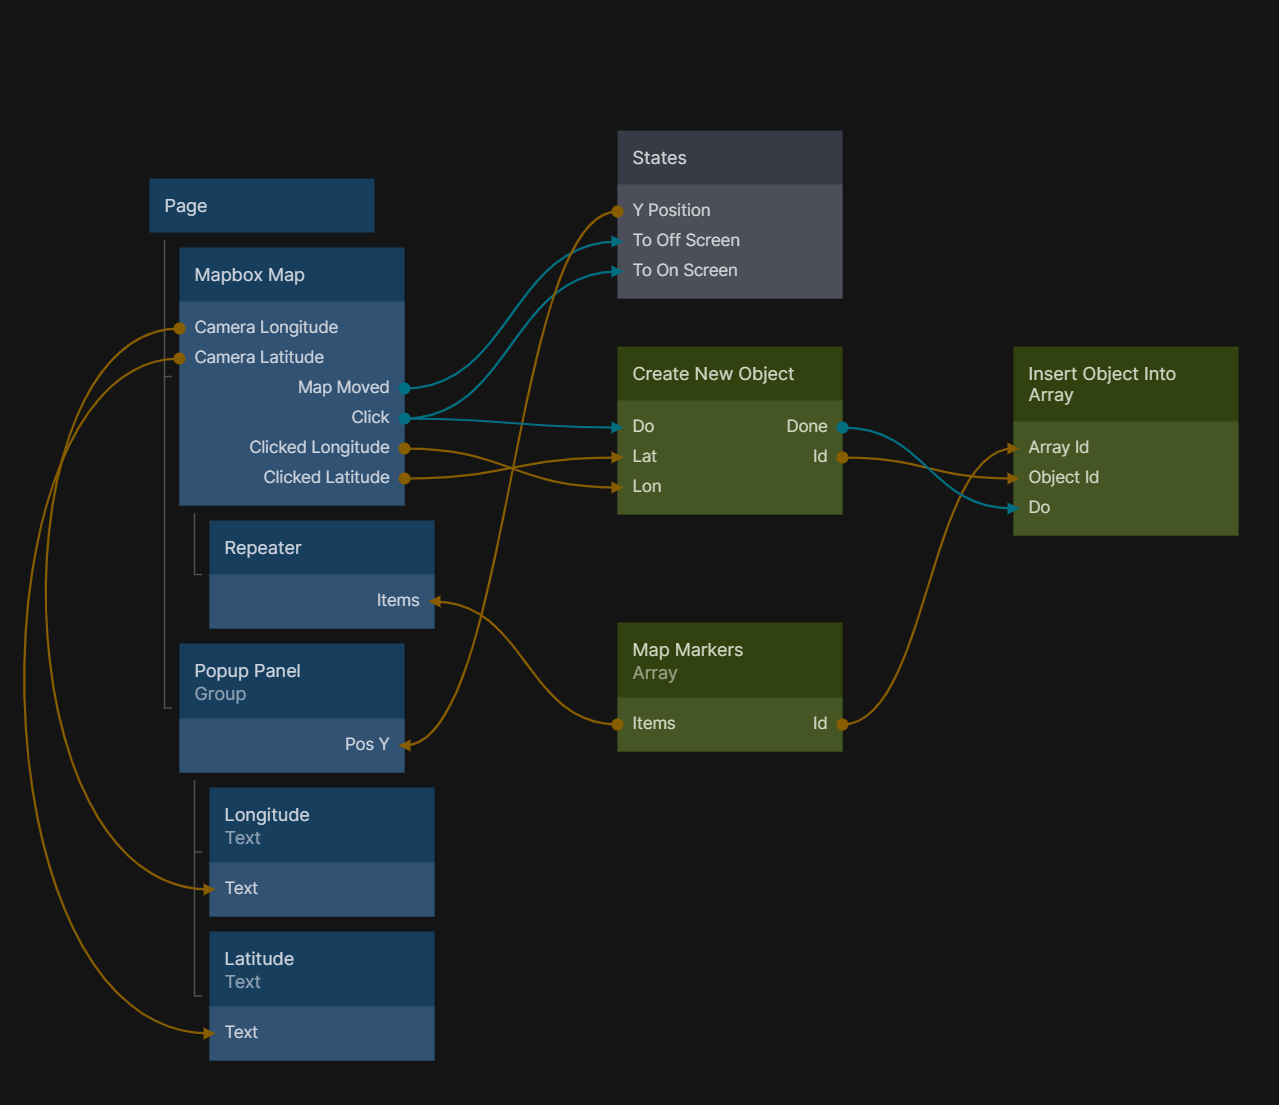The height and width of the screenshot is (1105, 1279).
Task: Click the Items arrow port on Repeater
Action: (x=435, y=601)
